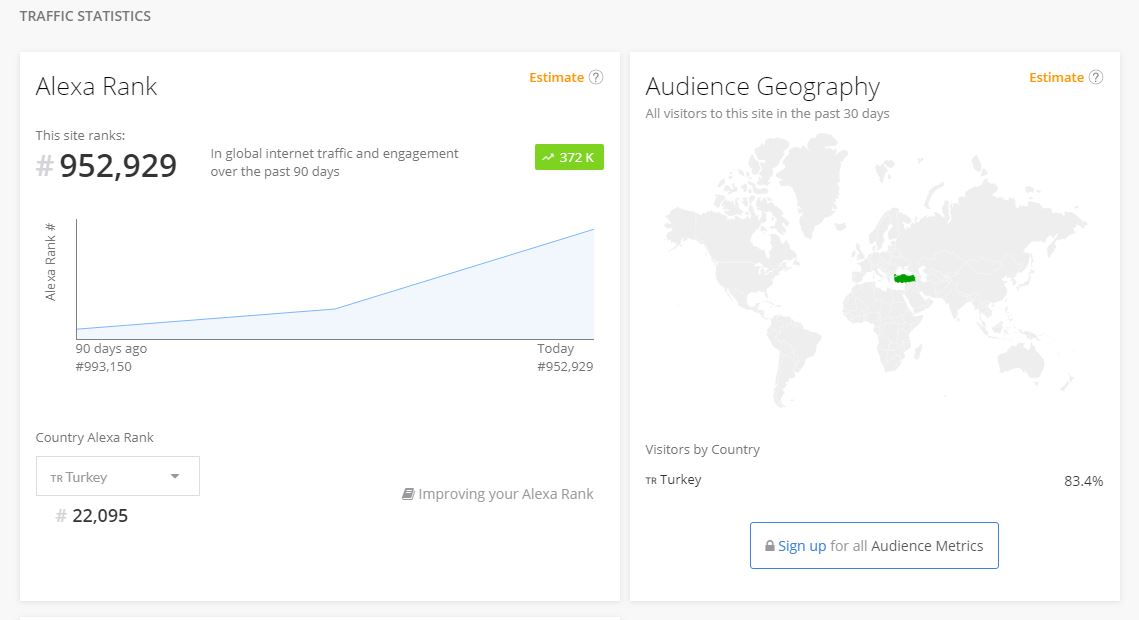Click the Sign up for all Audience Metrics button
This screenshot has height=620, width=1139.
(x=874, y=545)
